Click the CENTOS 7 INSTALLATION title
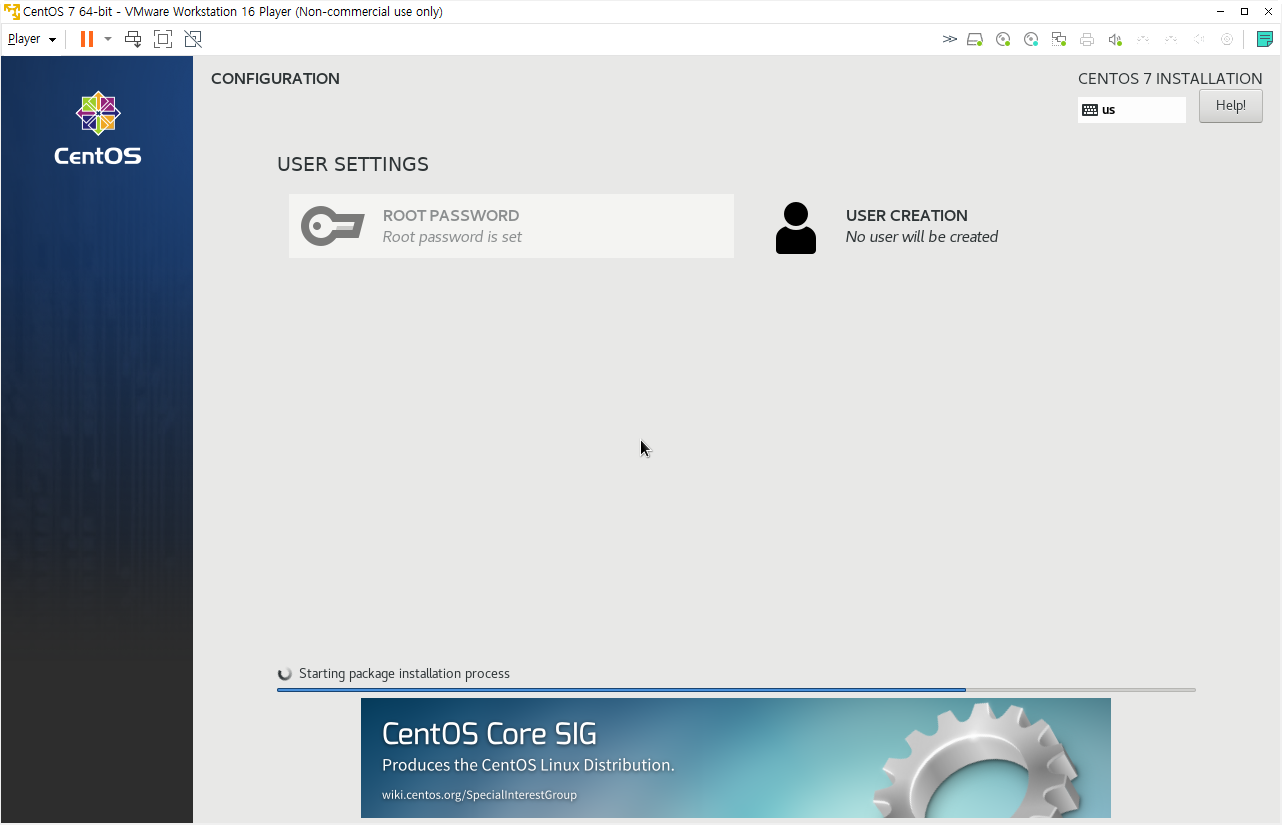This screenshot has height=825, width=1282. (1170, 79)
